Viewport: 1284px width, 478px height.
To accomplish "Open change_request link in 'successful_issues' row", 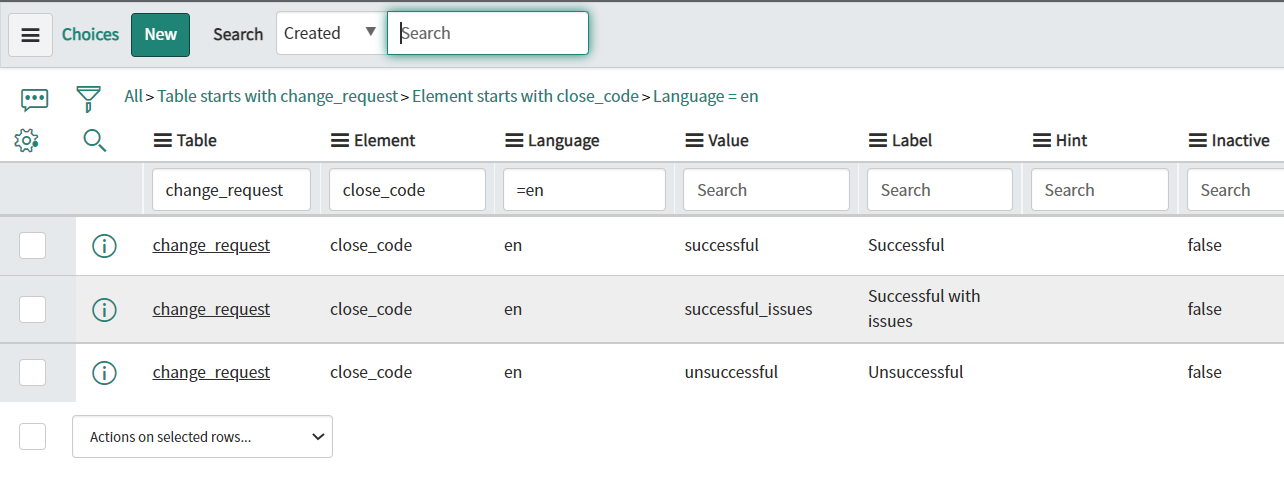I will (211, 309).
